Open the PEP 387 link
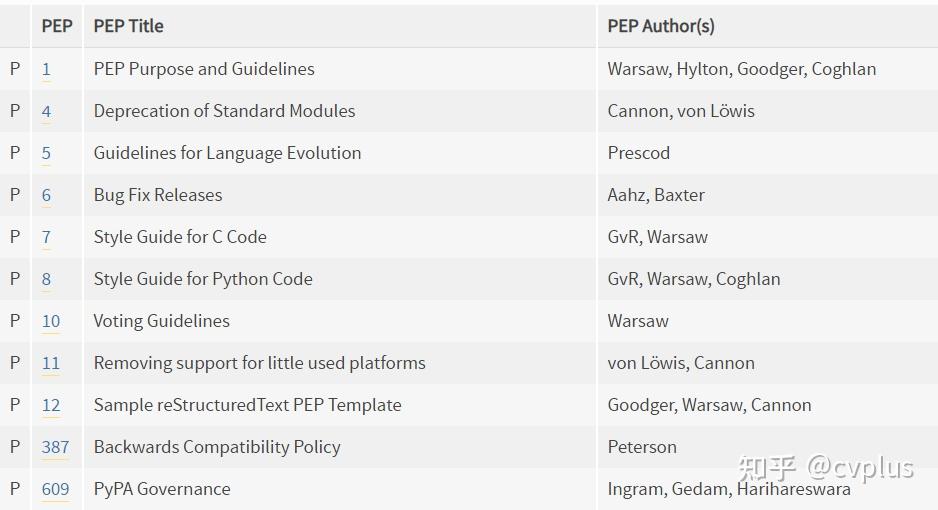This screenshot has width=938, height=510. point(55,447)
